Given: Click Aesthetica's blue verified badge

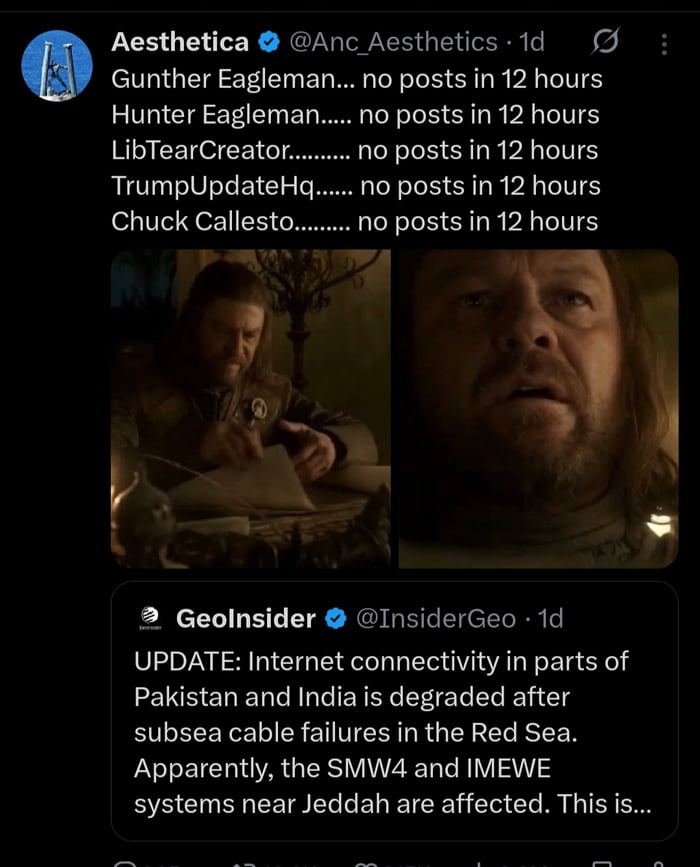Looking at the screenshot, I should click(x=266, y=42).
